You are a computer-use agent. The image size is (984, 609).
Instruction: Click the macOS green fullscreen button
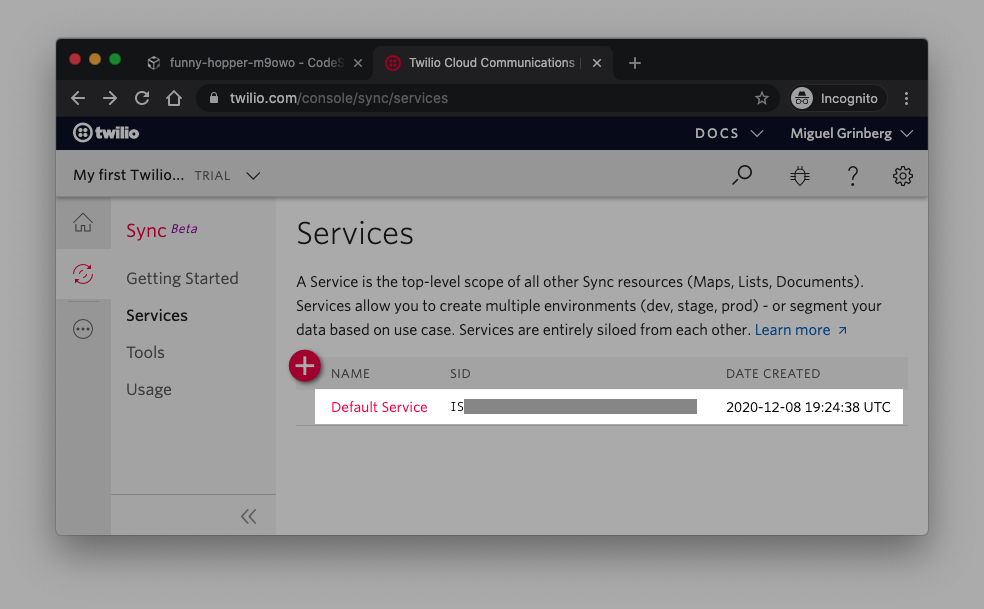click(115, 59)
